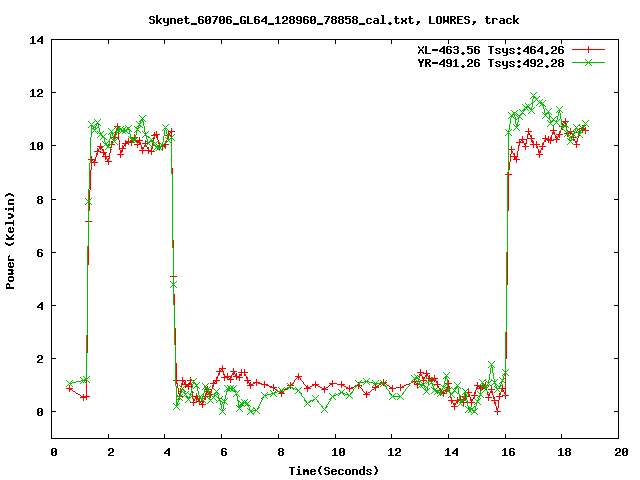Click the green peak data point near 17 seconds

tap(534, 96)
